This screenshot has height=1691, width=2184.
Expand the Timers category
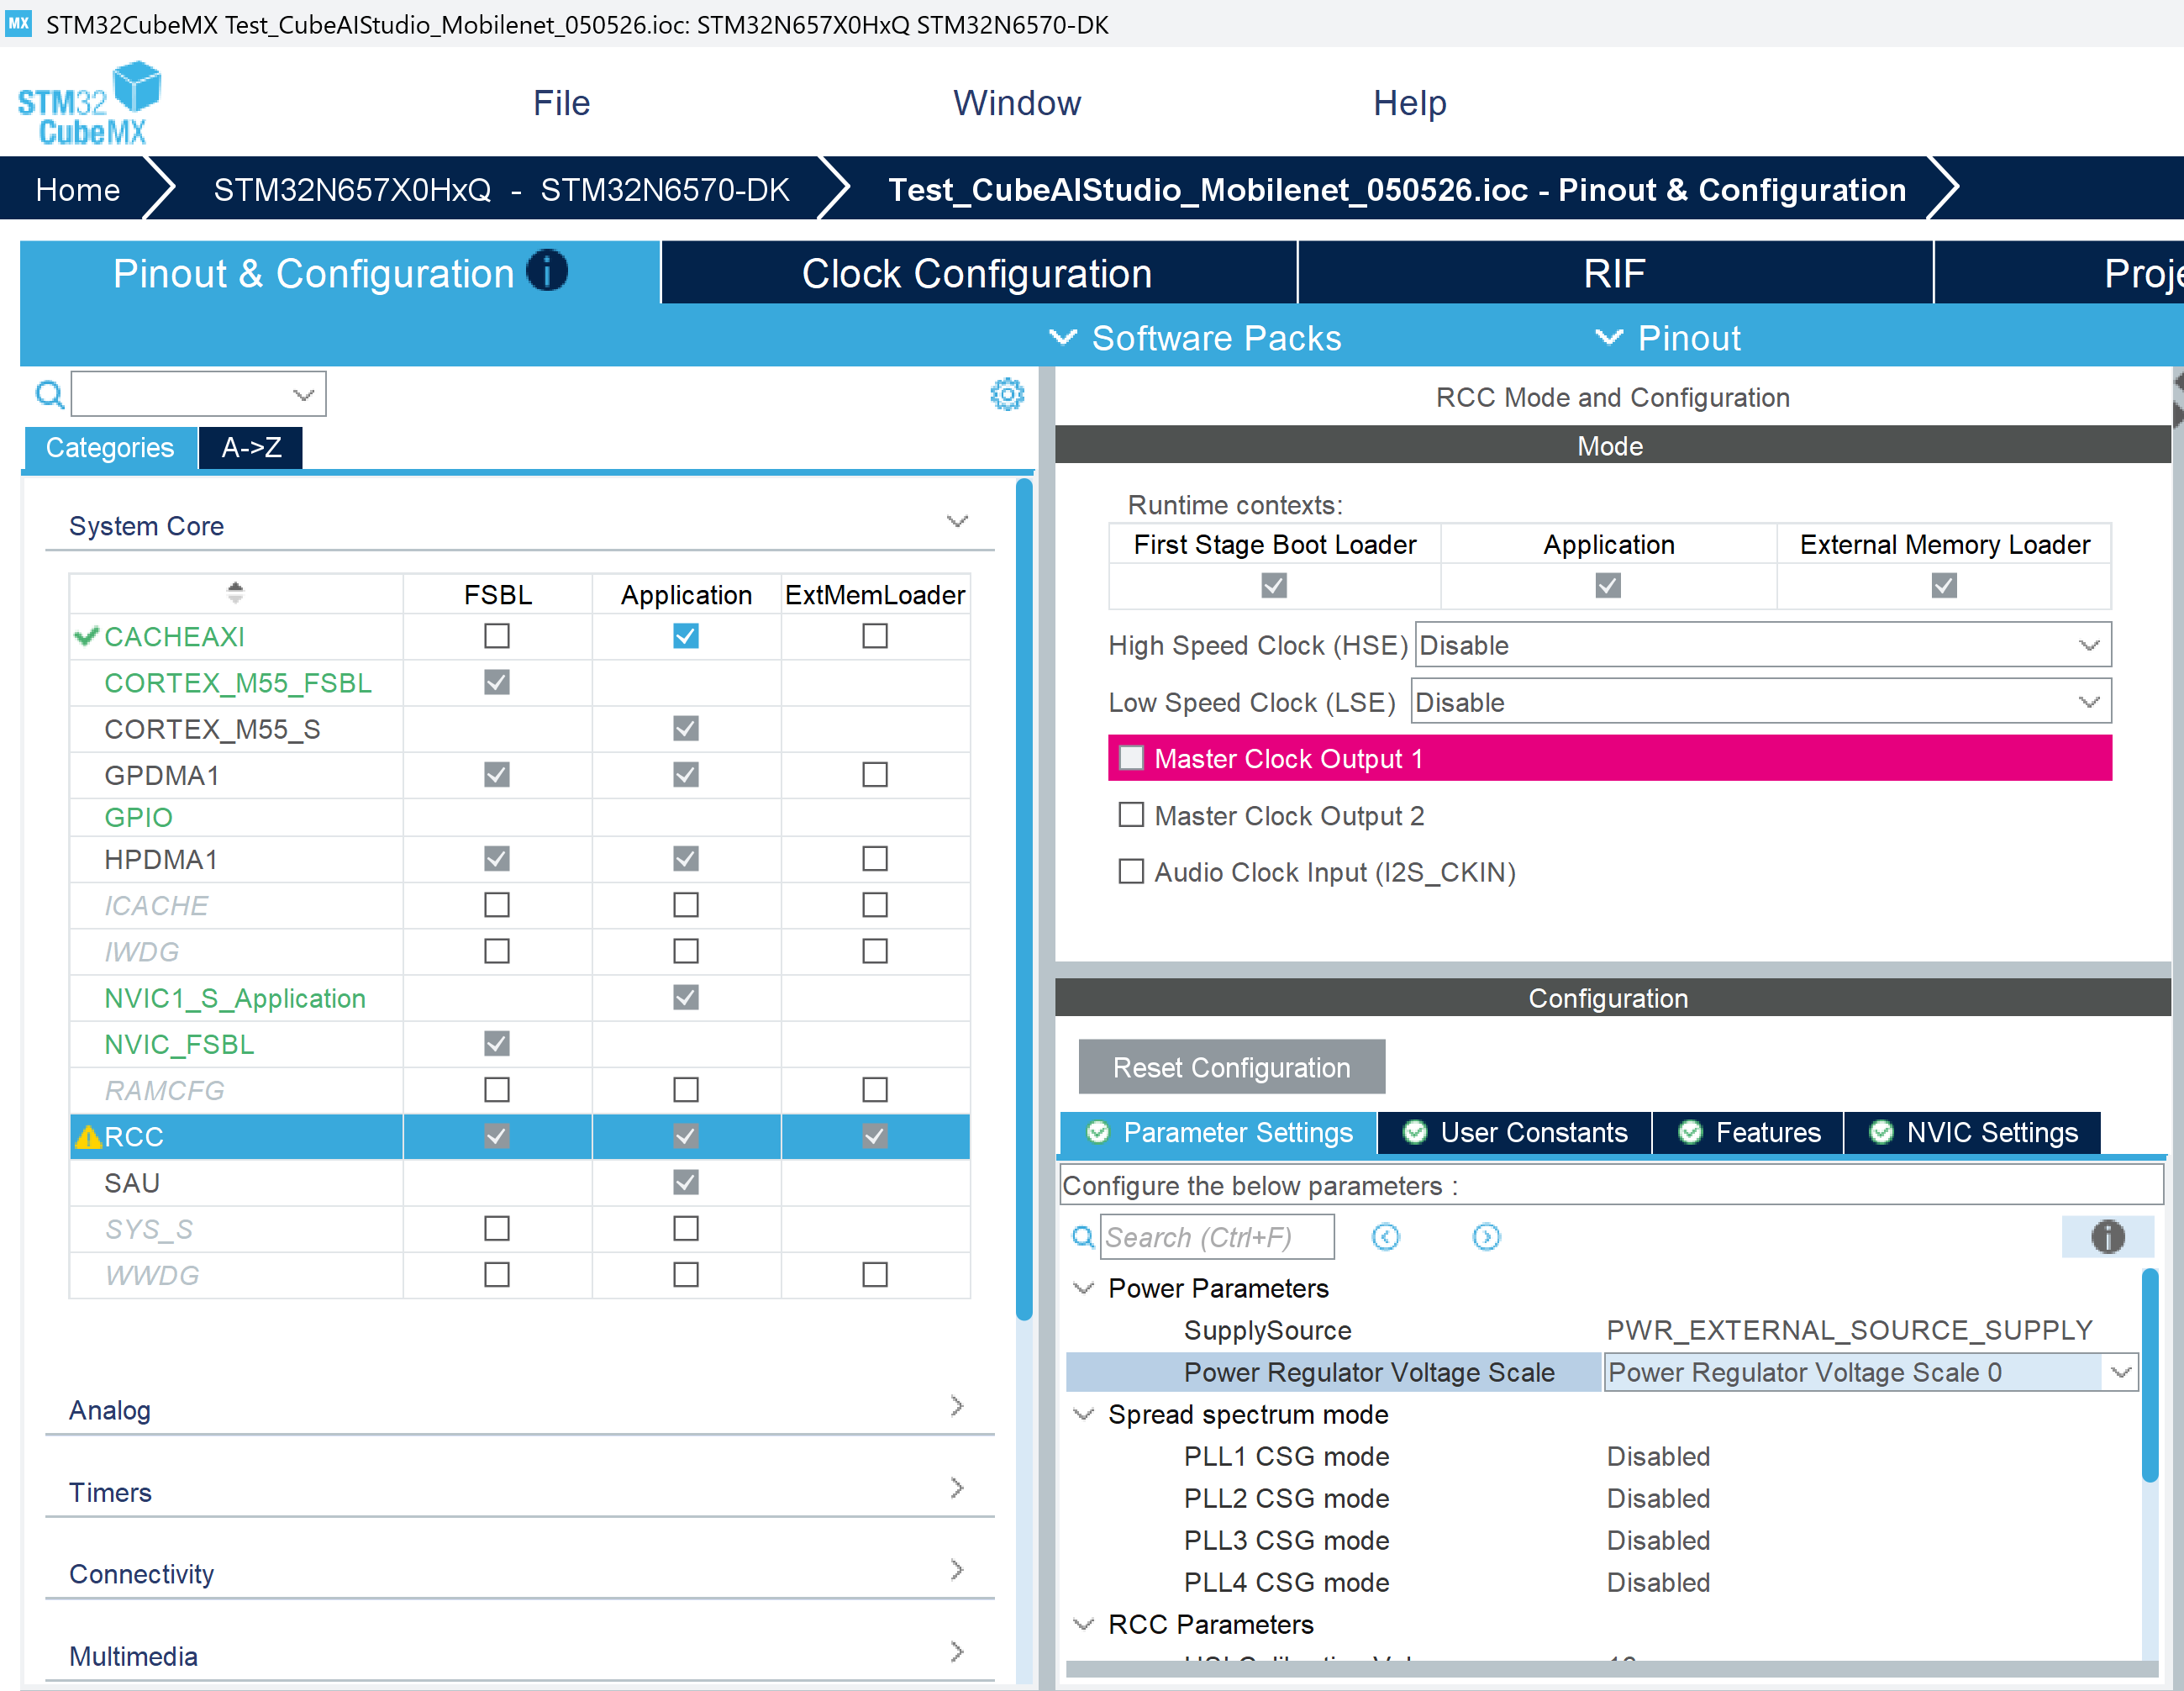pos(957,1488)
